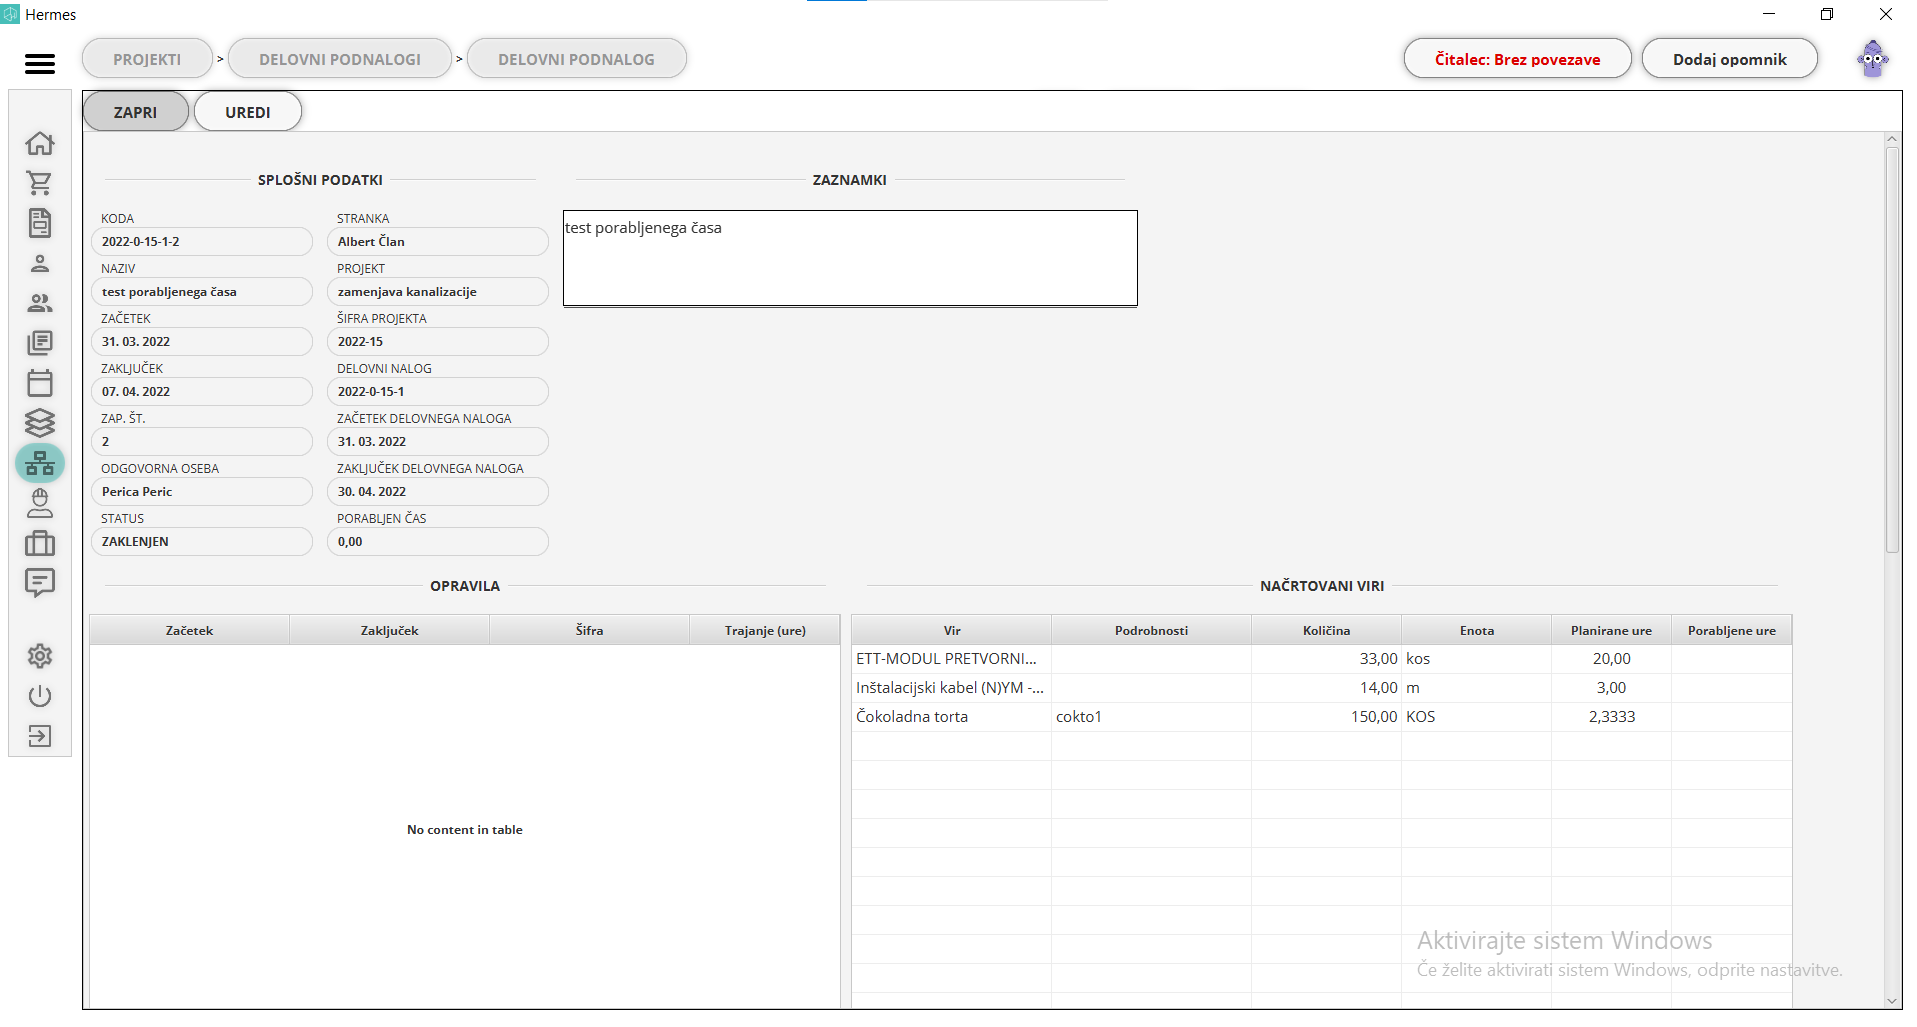
Task: Click the UREDI button
Action: click(x=248, y=112)
